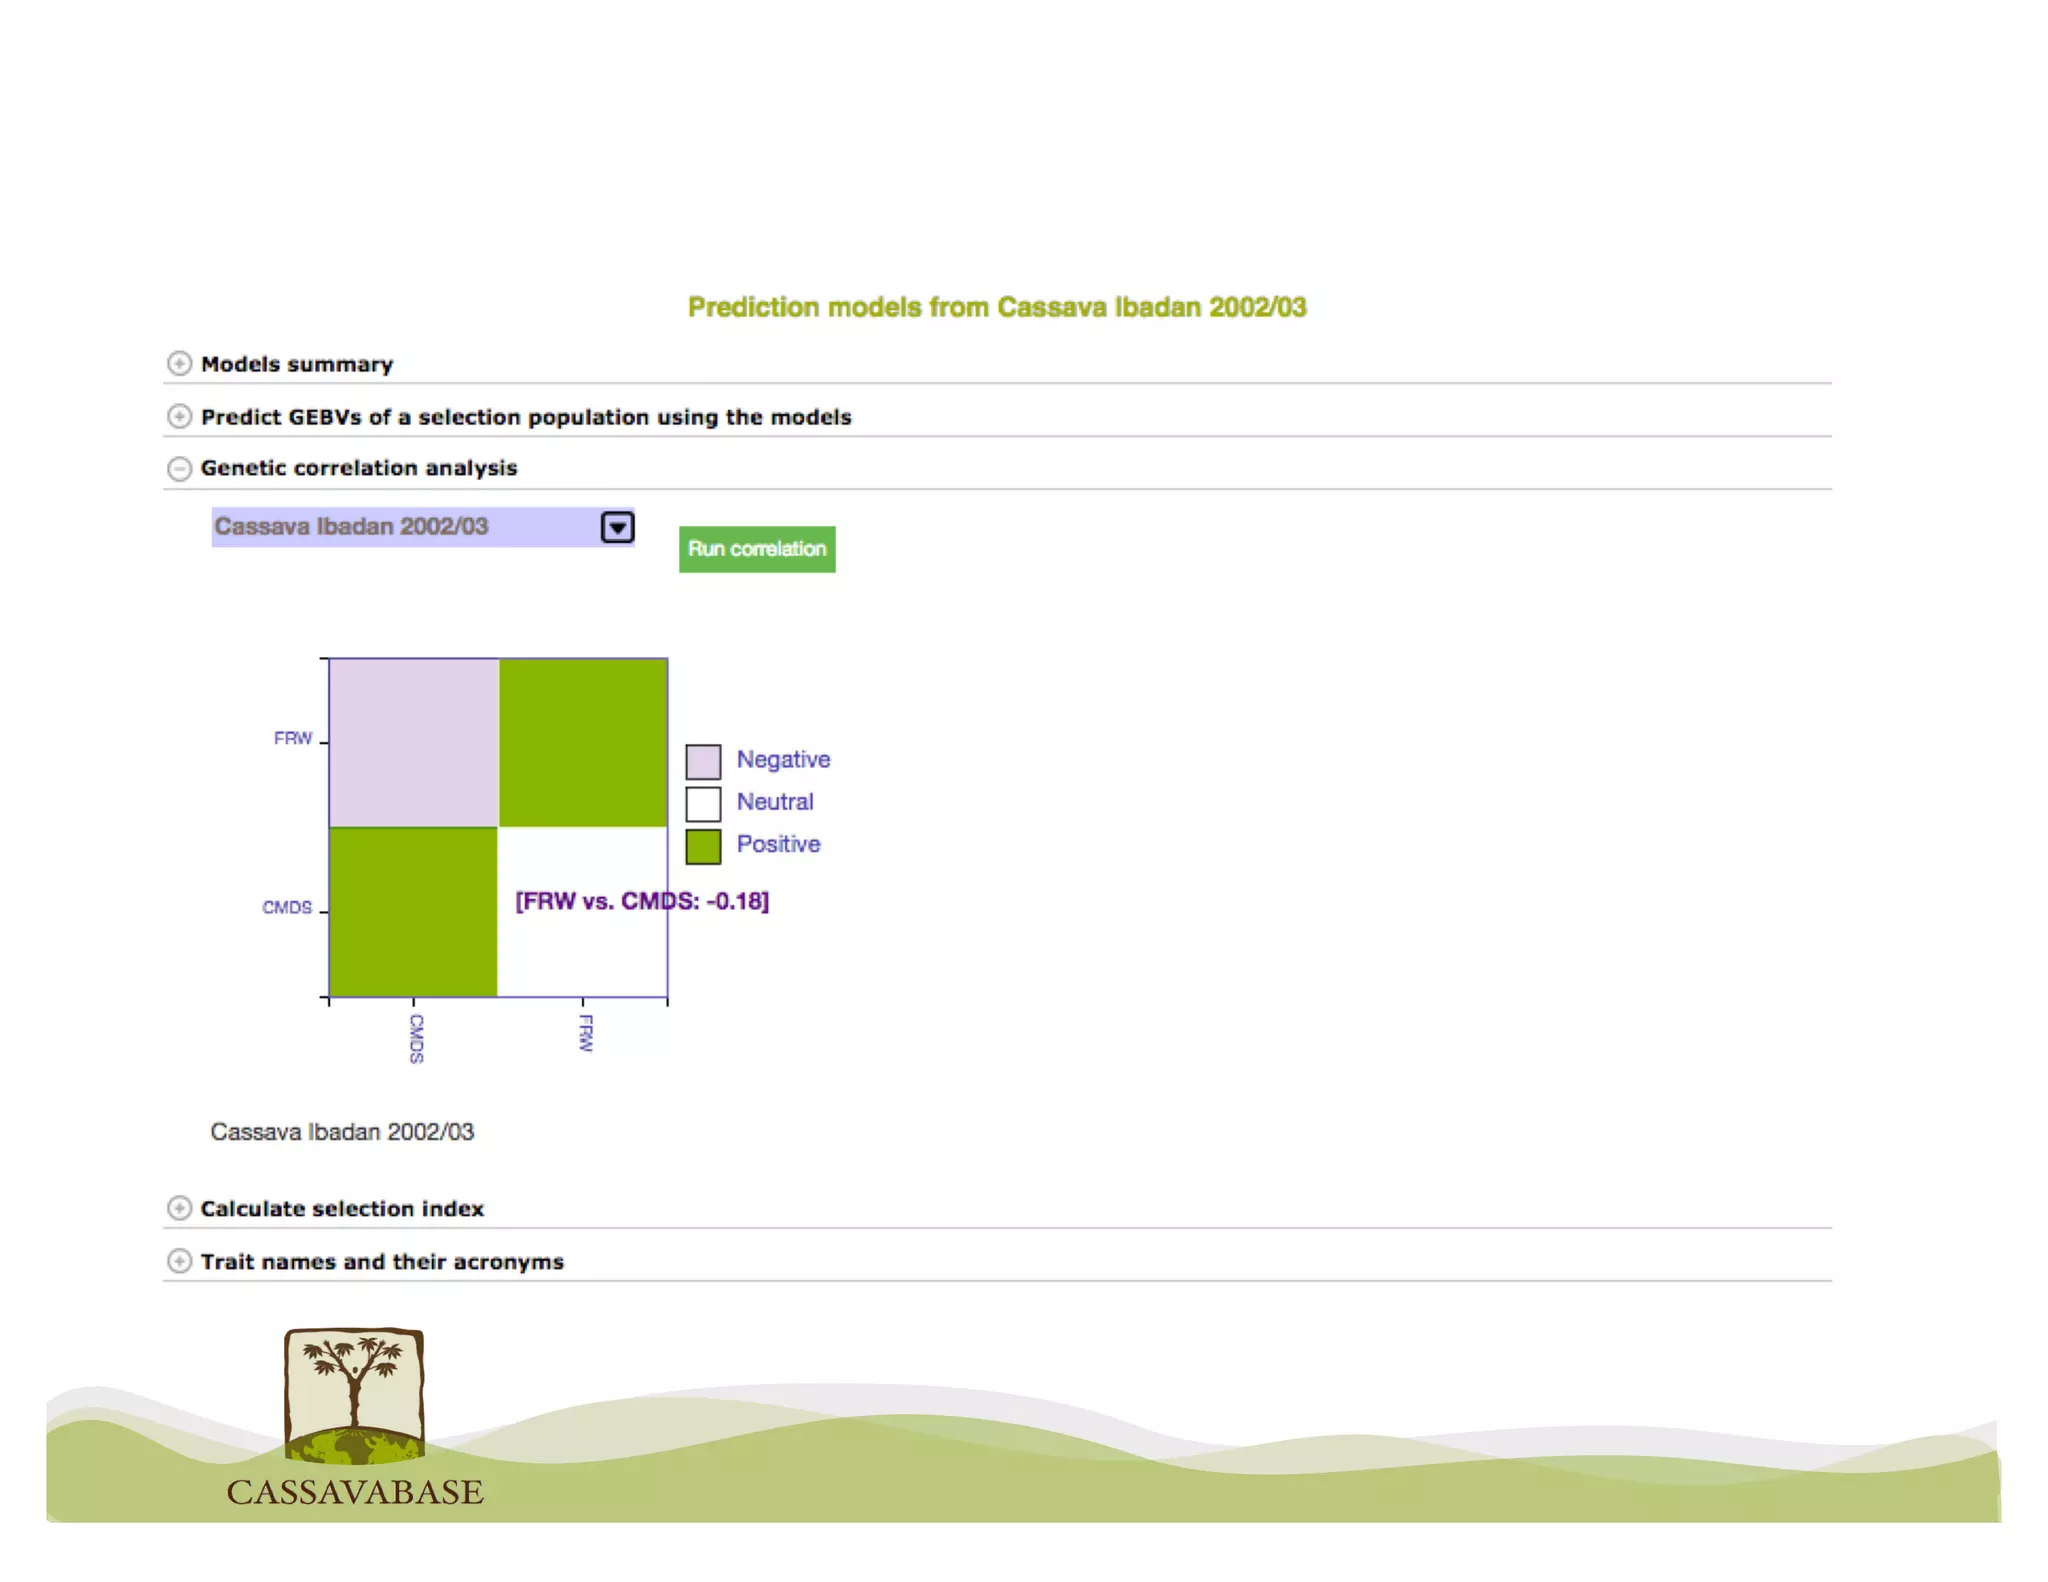The height and width of the screenshot is (1582, 2048).
Task: Click the top-right green FRW heatmap cell
Action: click(583, 742)
